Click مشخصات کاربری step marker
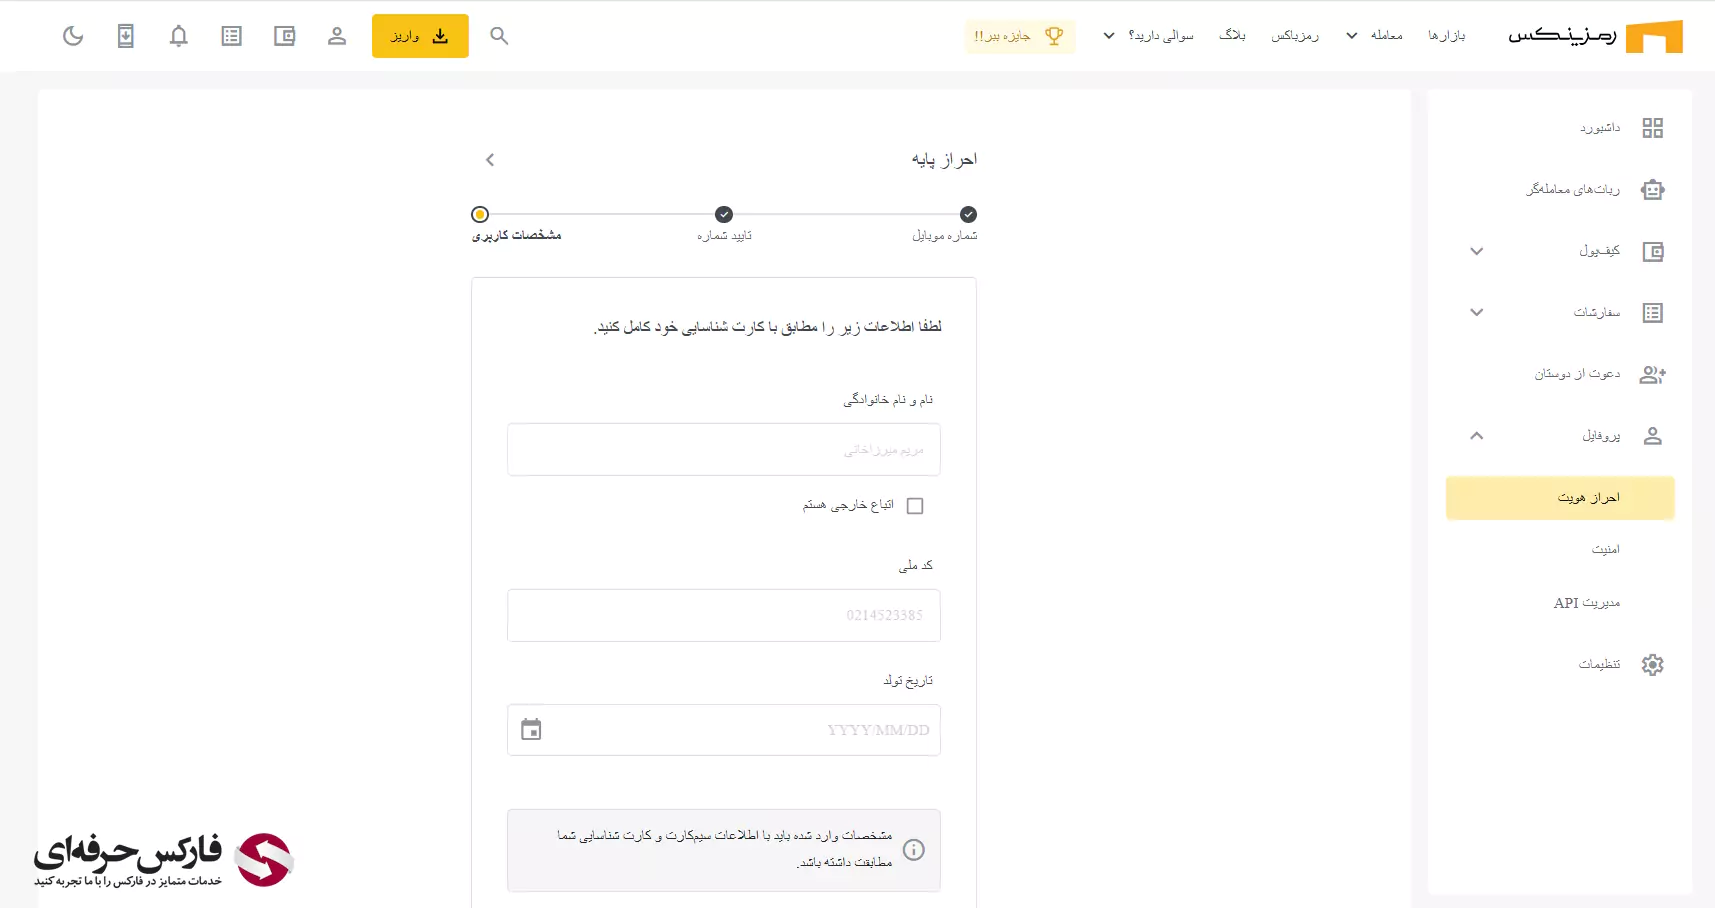This screenshot has height=908, width=1715. click(480, 214)
